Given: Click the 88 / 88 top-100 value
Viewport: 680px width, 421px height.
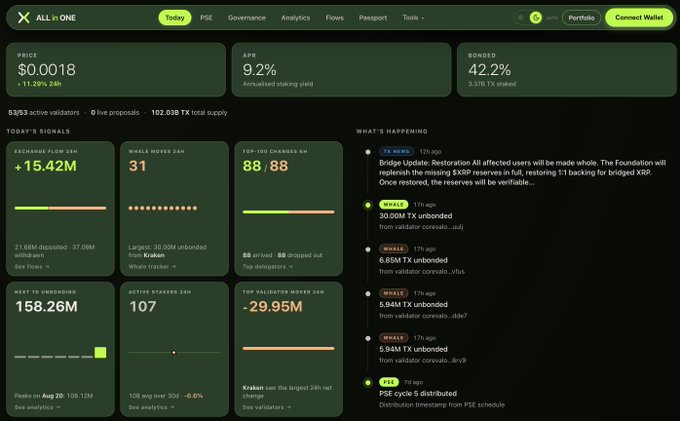Looking at the screenshot, I should point(265,166).
